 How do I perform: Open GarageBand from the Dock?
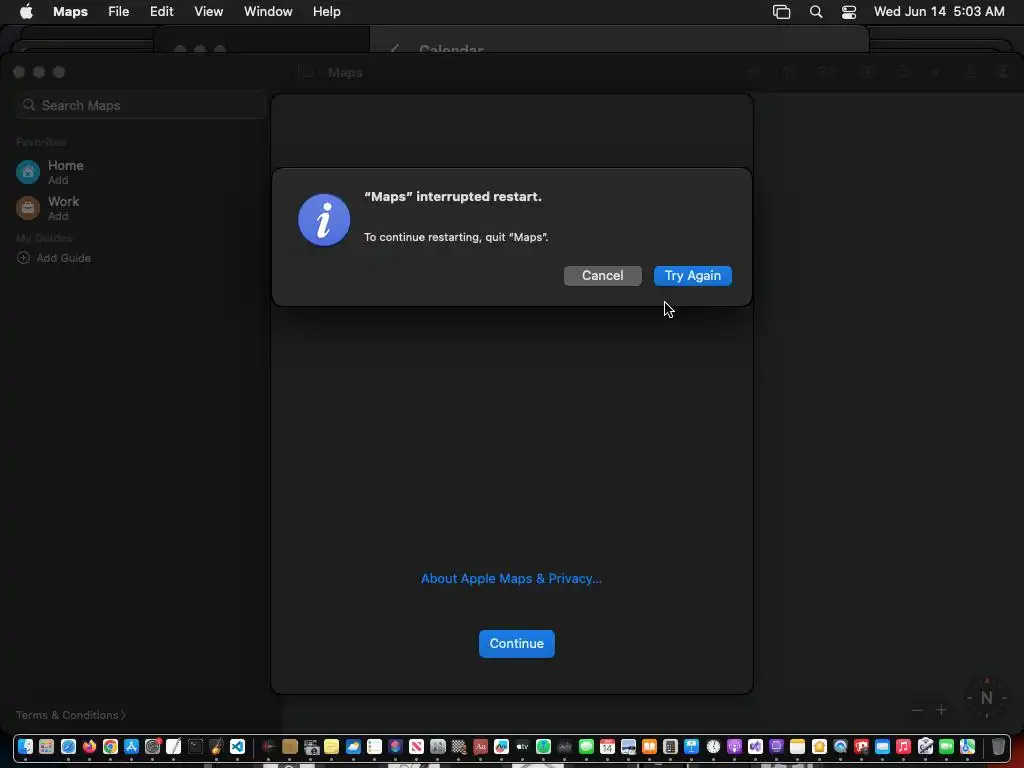pos(216,746)
